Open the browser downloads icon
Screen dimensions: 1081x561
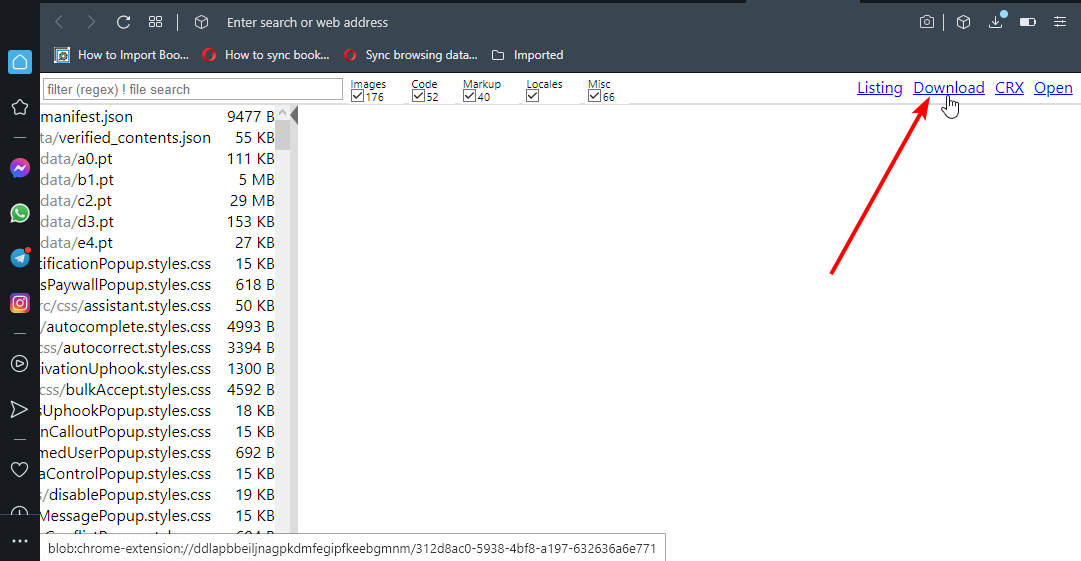(x=996, y=22)
